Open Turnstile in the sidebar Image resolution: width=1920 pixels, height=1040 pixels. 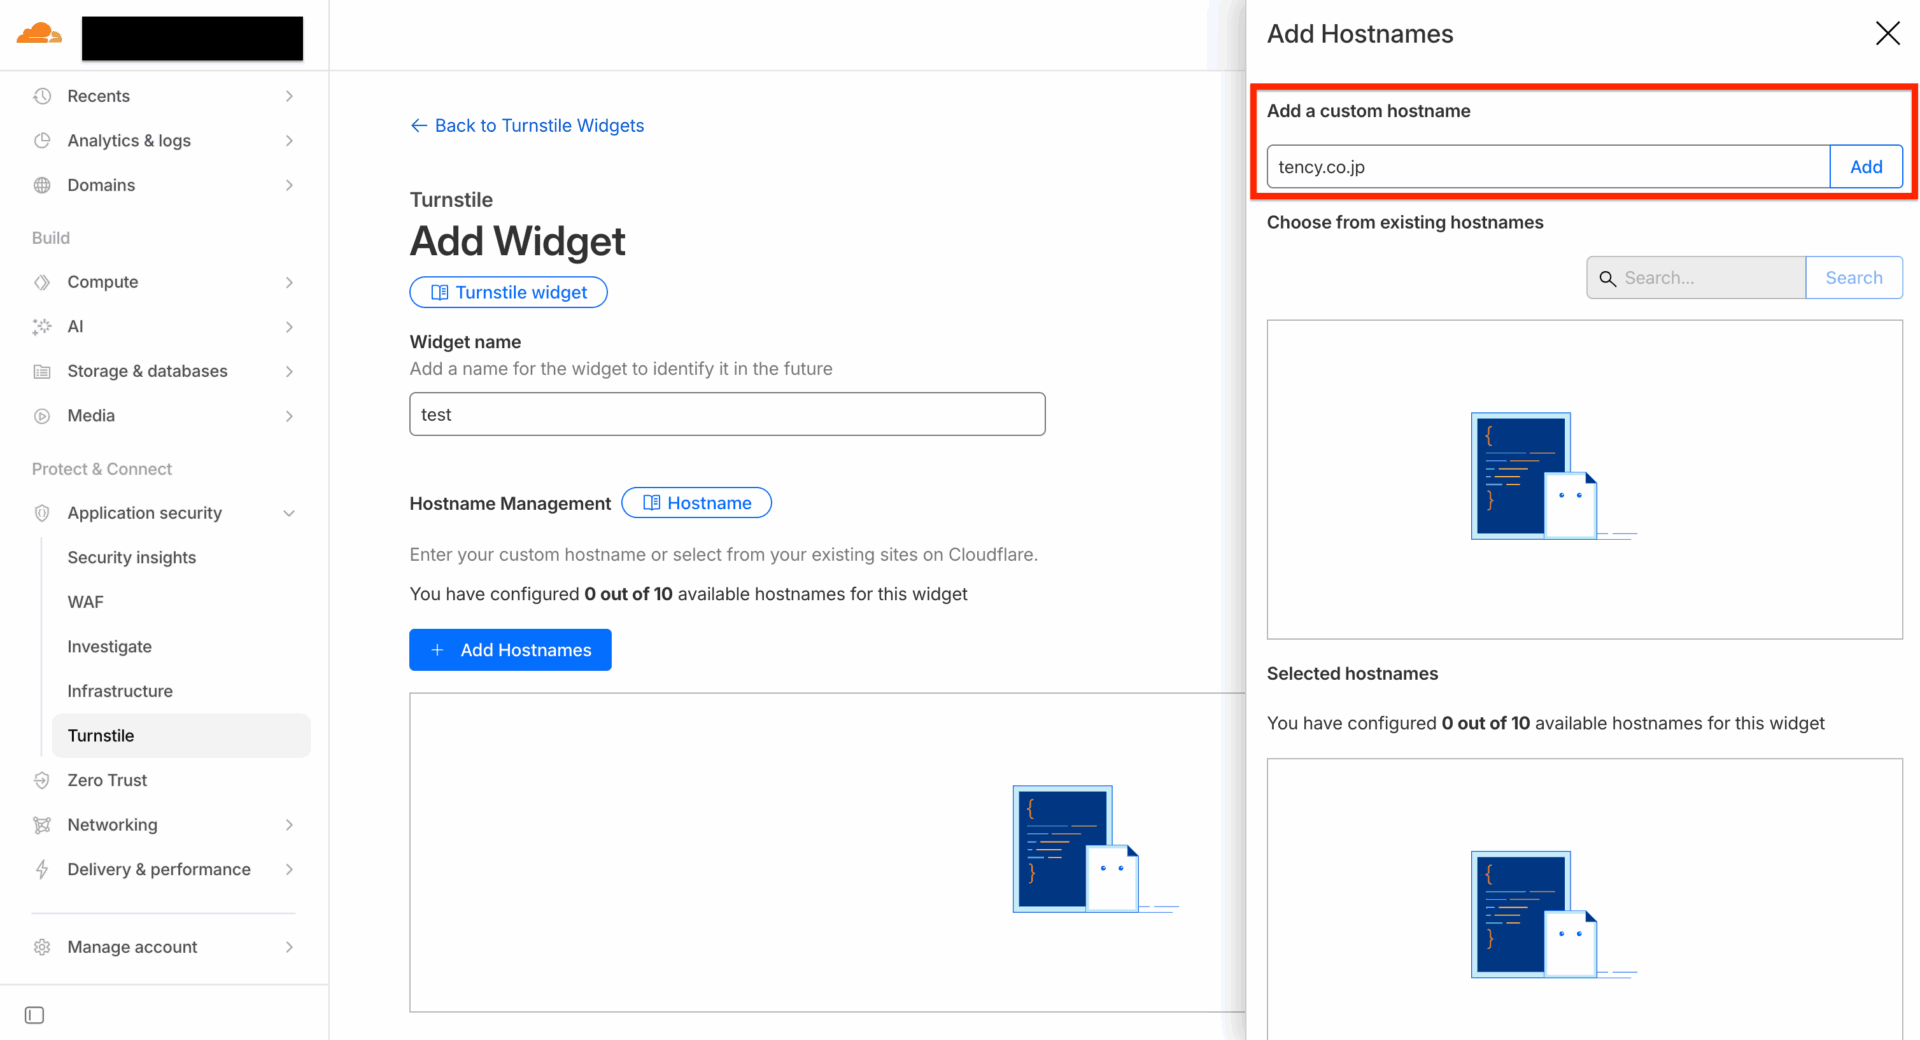(x=101, y=736)
